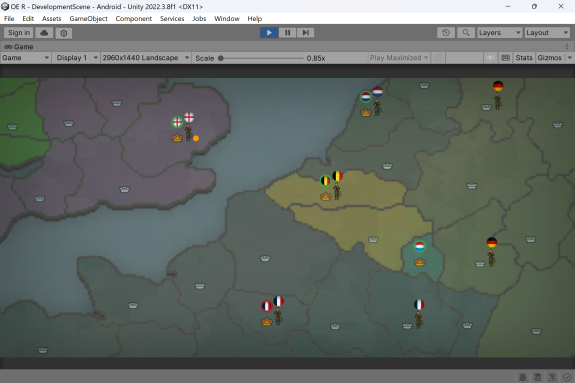Click the Scale slider handle
Viewport: 575px width, 383px height.
[x=221, y=58]
